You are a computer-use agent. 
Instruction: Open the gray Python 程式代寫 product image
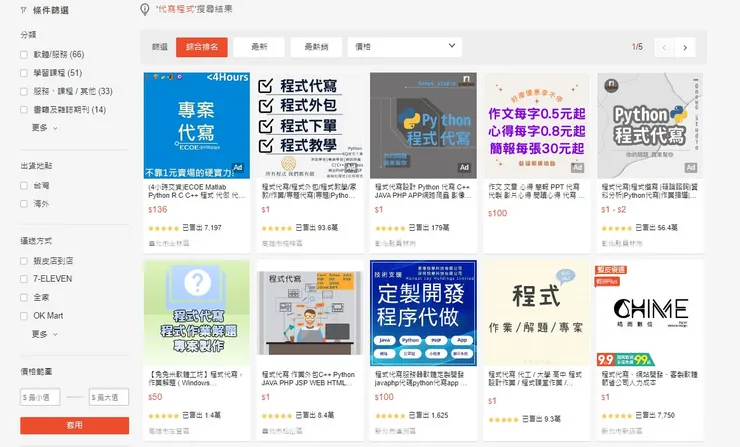point(423,126)
